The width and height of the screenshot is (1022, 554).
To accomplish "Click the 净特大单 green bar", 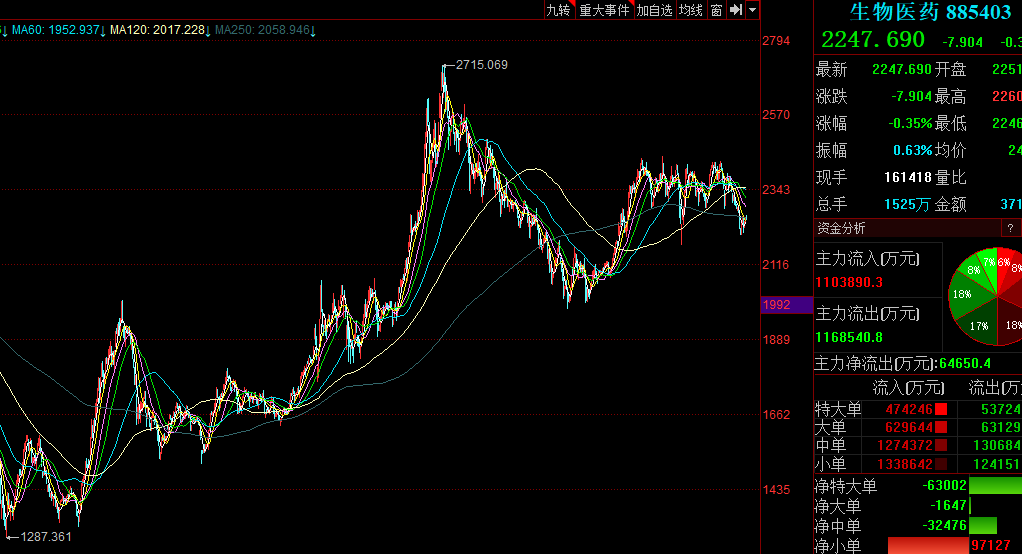I will click(995, 486).
